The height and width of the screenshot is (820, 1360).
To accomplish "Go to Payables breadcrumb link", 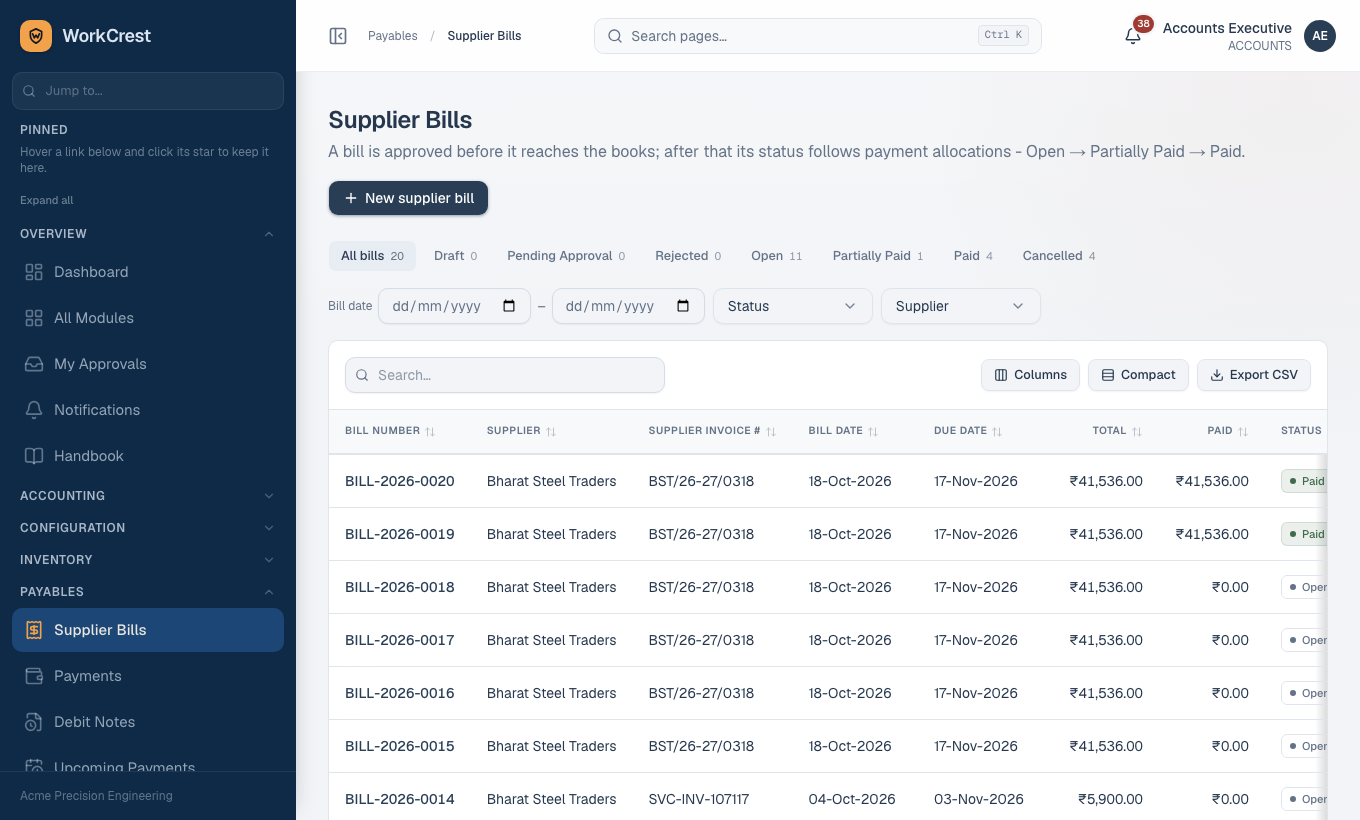I will pos(393,36).
